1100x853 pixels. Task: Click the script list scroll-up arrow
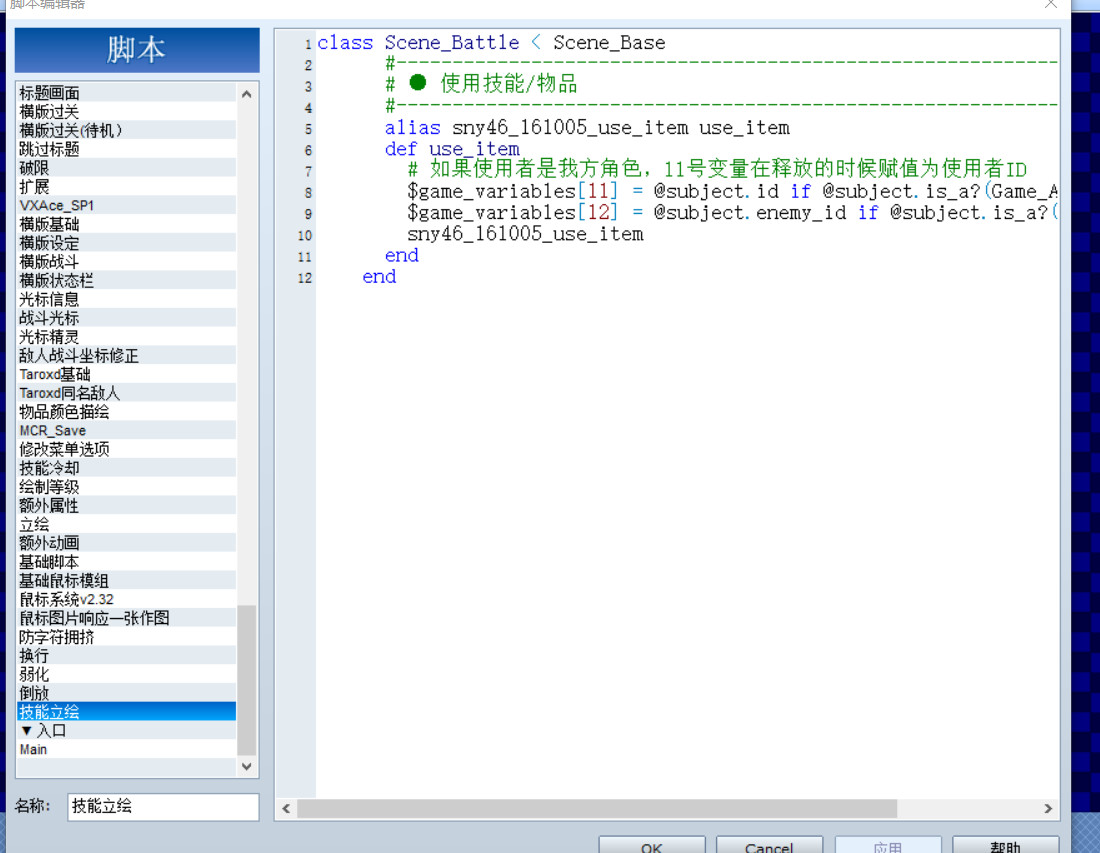(246, 94)
